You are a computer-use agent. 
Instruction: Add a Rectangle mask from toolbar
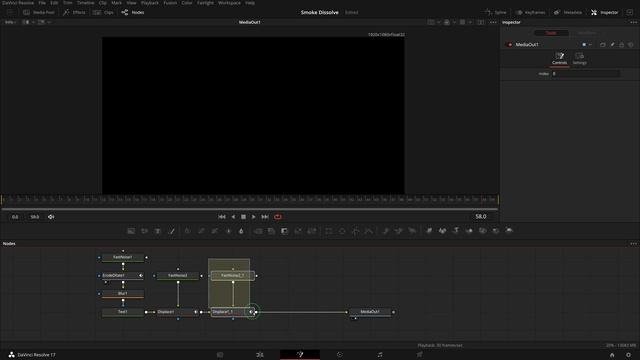coord(329,231)
